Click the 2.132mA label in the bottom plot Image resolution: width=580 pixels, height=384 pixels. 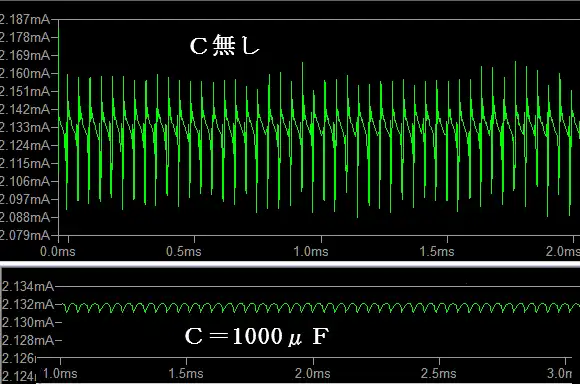pos(28,304)
